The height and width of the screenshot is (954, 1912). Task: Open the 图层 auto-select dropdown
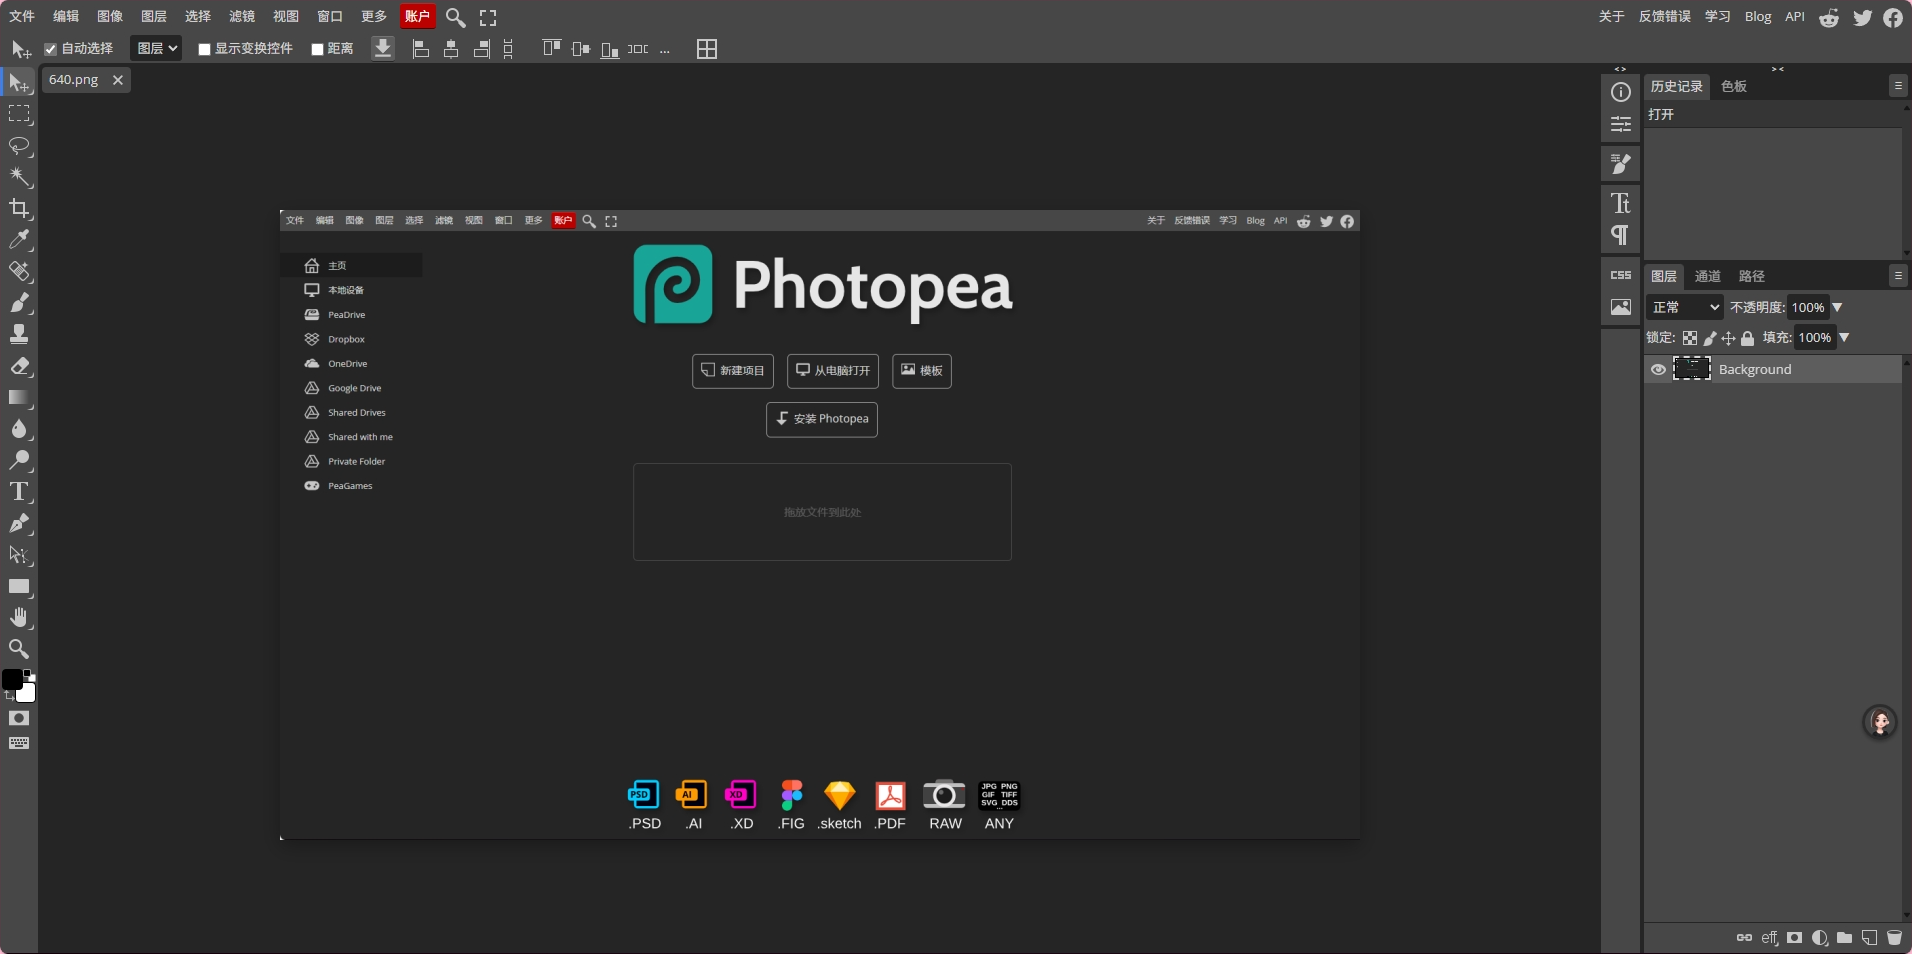tap(156, 48)
